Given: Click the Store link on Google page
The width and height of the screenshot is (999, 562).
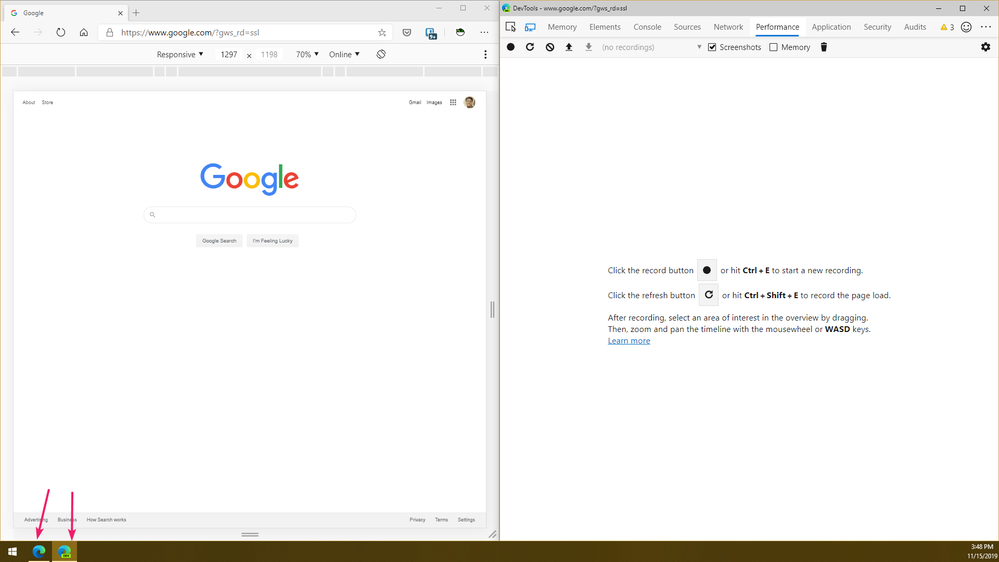Looking at the screenshot, I should (48, 102).
